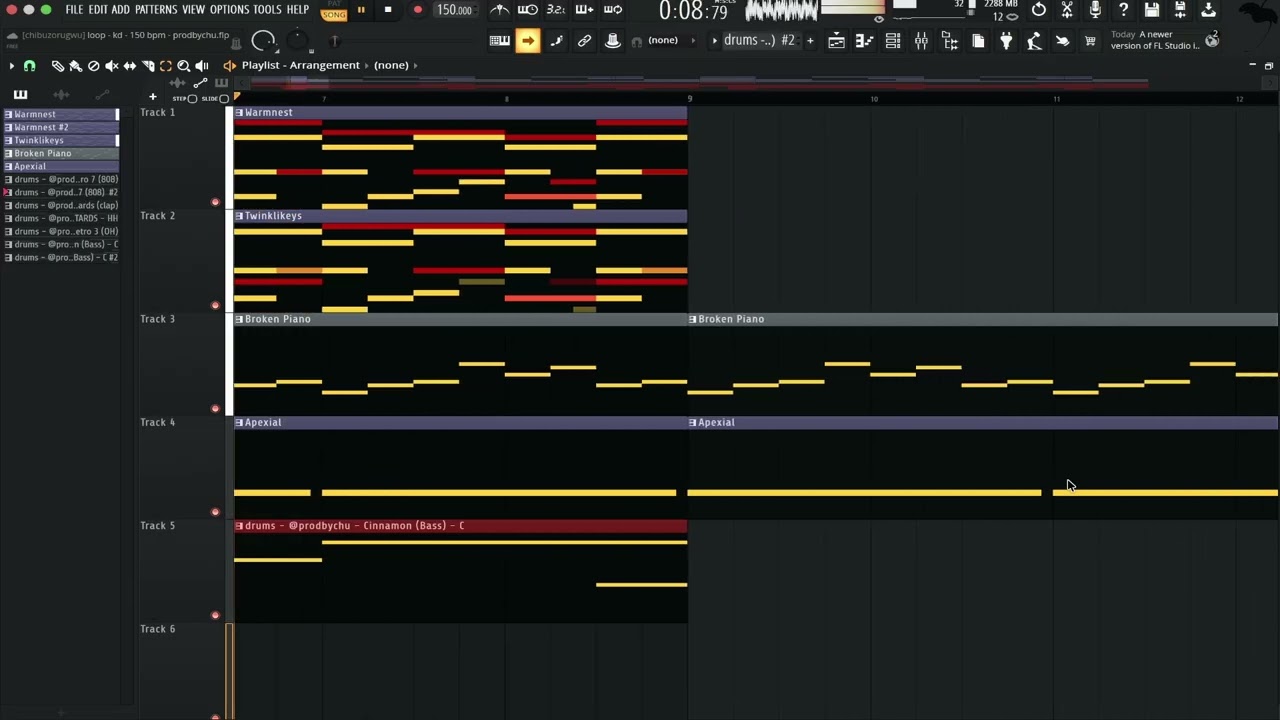Image resolution: width=1280 pixels, height=720 pixels.
Task: Mute Track 3 using its red dot
Action: tap(214, 409)
